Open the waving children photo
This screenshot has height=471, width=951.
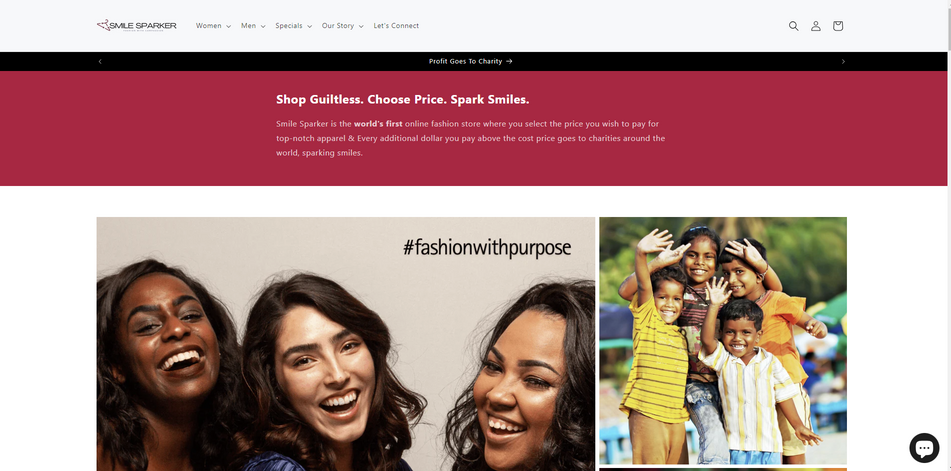[x=723, y=341]
